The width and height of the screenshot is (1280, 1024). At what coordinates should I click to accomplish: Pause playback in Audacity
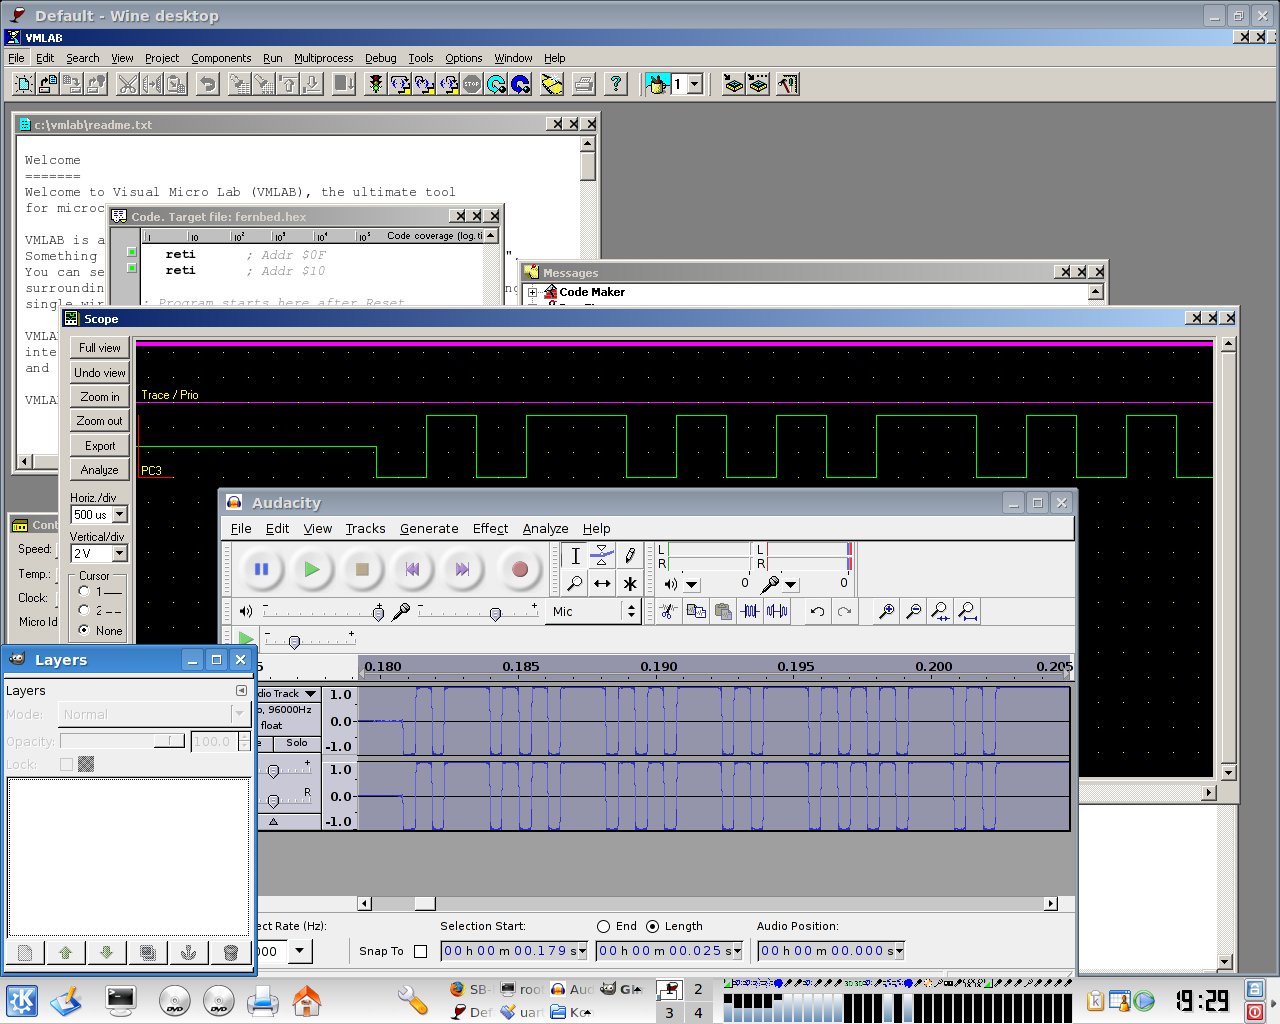tap(262, 569)
